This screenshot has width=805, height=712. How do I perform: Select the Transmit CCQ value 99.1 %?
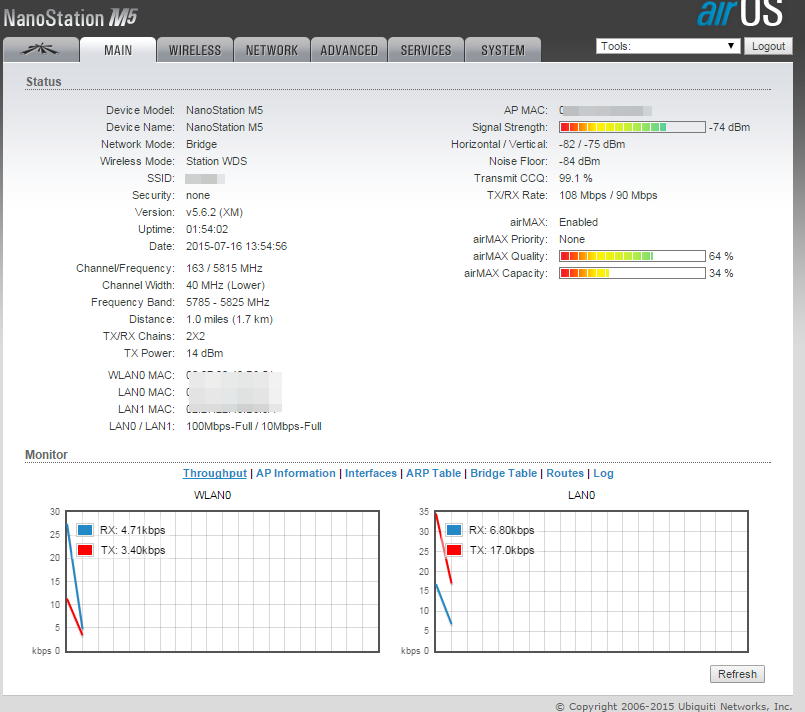(x=576, y=178)
